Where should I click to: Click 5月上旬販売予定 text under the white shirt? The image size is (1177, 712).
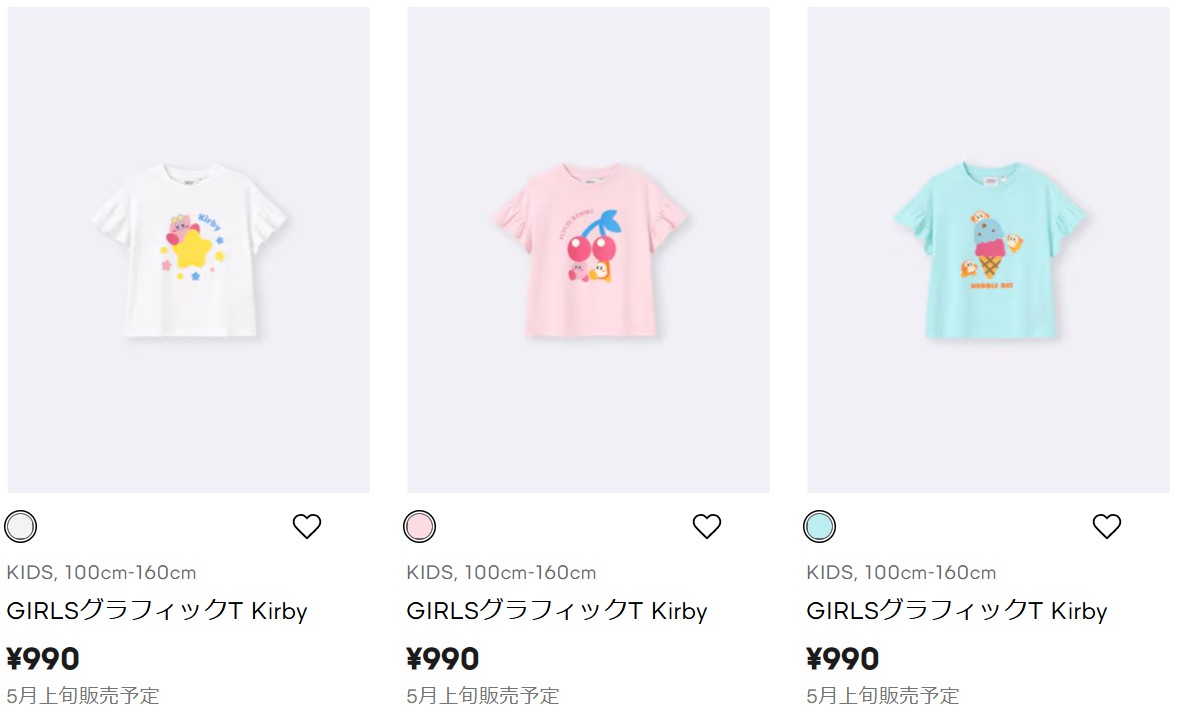[83, 695]
